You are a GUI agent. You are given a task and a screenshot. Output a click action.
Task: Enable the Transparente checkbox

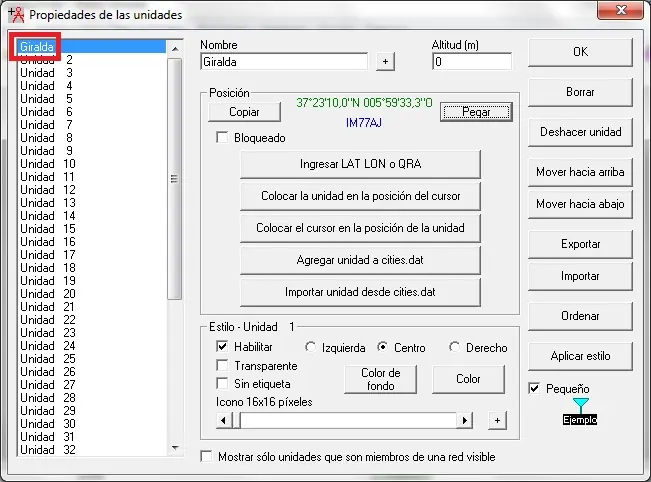[223, 365]
